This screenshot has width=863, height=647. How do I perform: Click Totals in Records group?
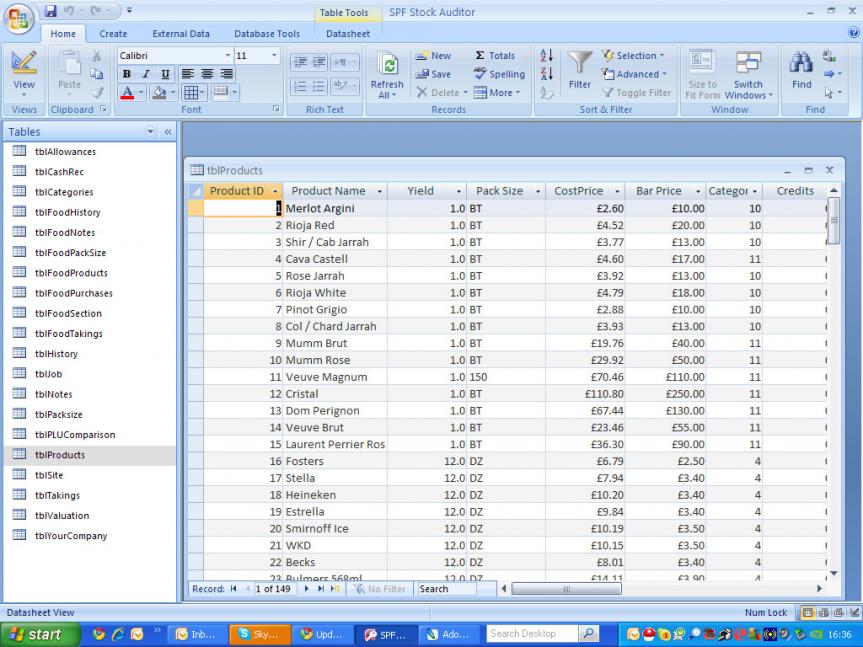point(495,56)
